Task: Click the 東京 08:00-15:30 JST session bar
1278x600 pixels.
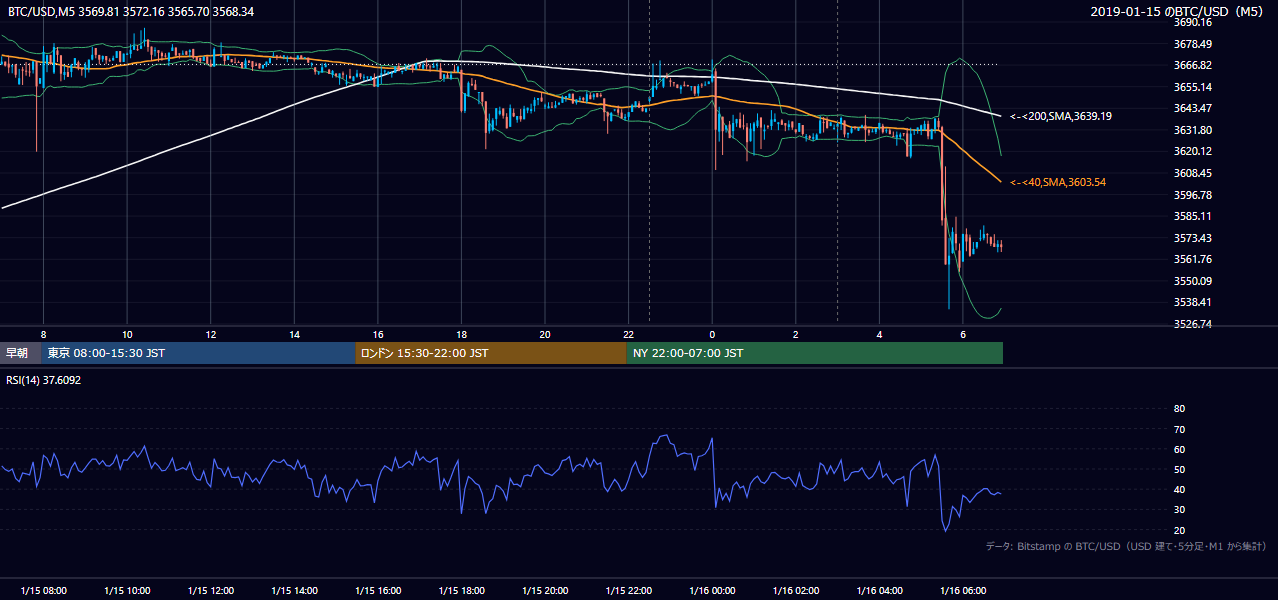Action: pyautogui.click(x=198, y=353)
